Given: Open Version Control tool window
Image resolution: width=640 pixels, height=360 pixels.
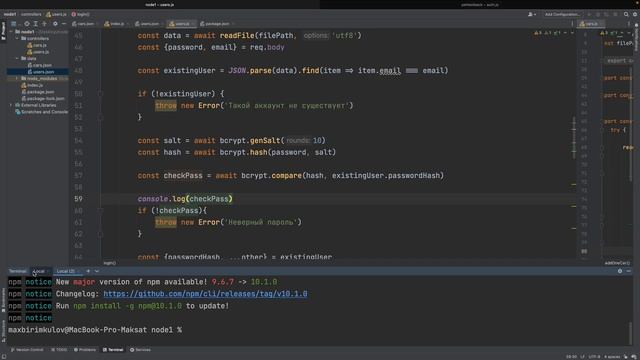Looking at the screenshot, I should point(27,350).
